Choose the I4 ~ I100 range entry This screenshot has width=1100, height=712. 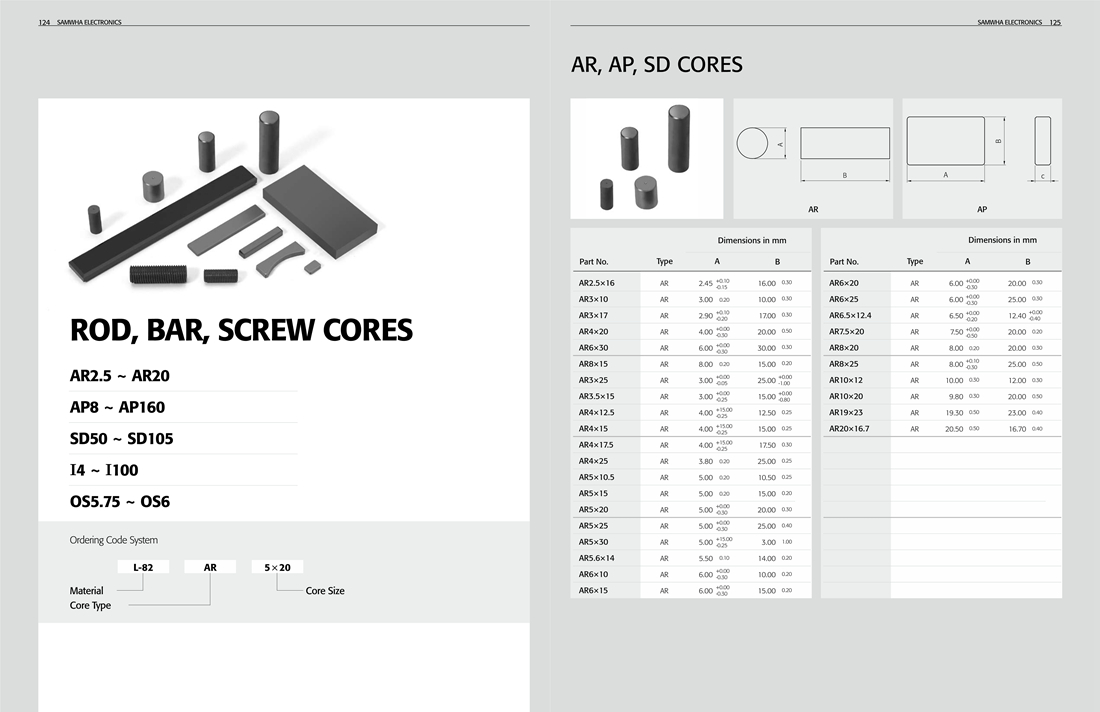[103, 470]
